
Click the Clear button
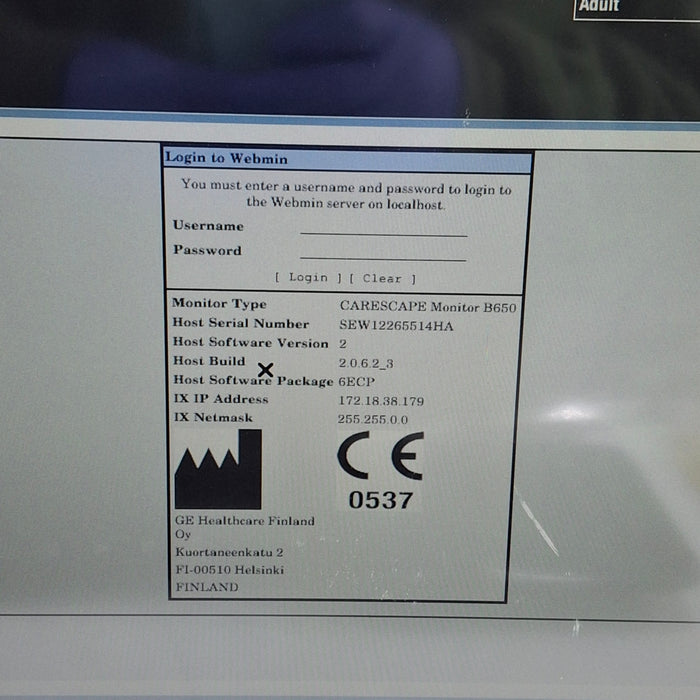(382, 279)
